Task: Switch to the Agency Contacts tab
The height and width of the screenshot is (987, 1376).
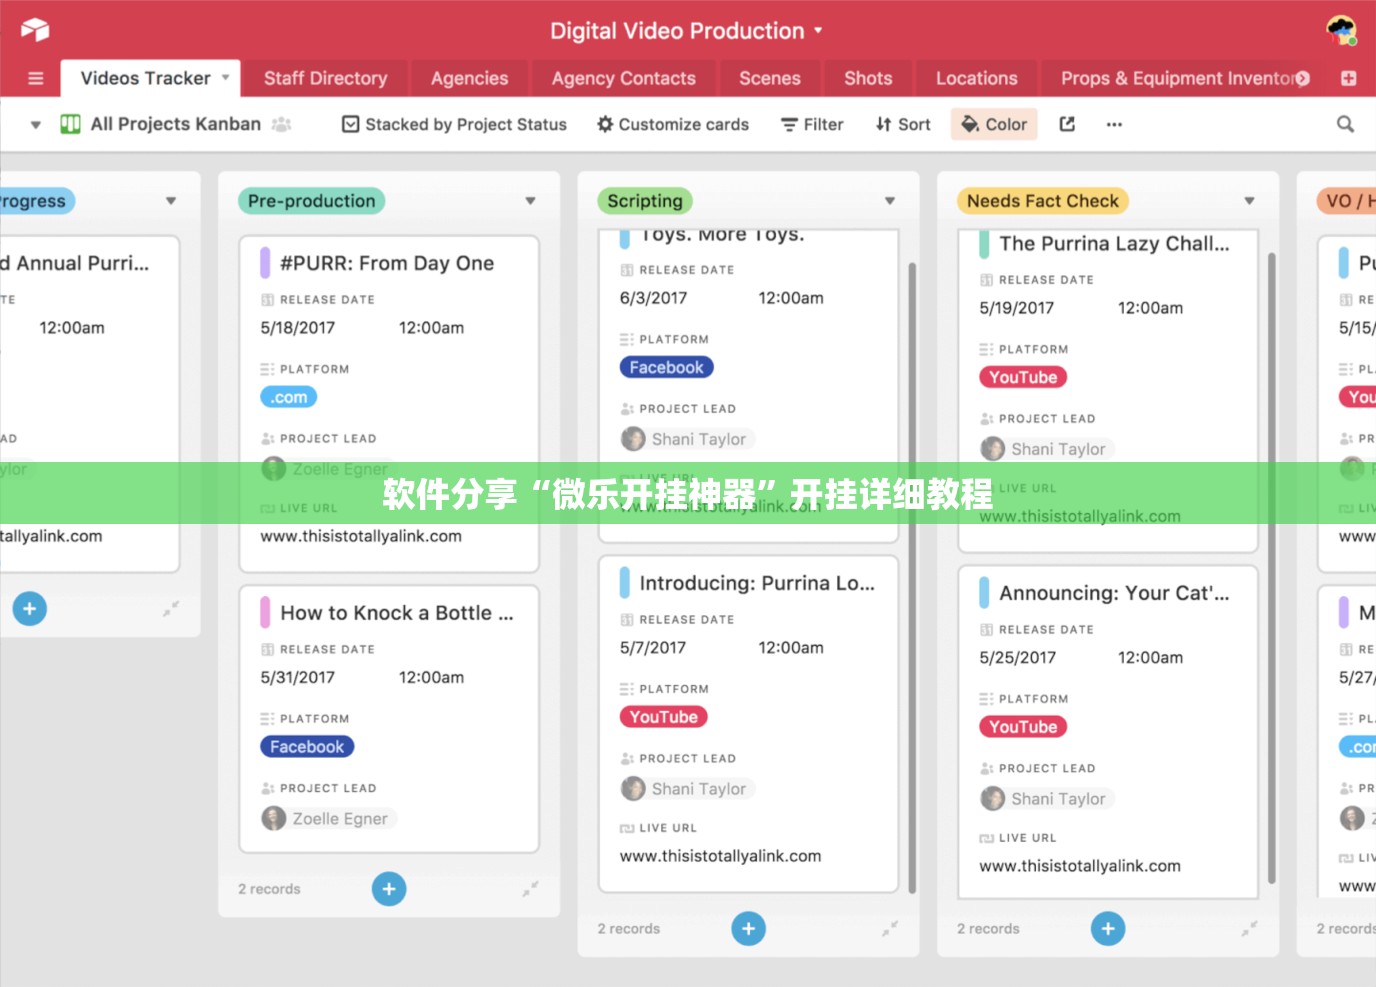Action: pos(623,78)
